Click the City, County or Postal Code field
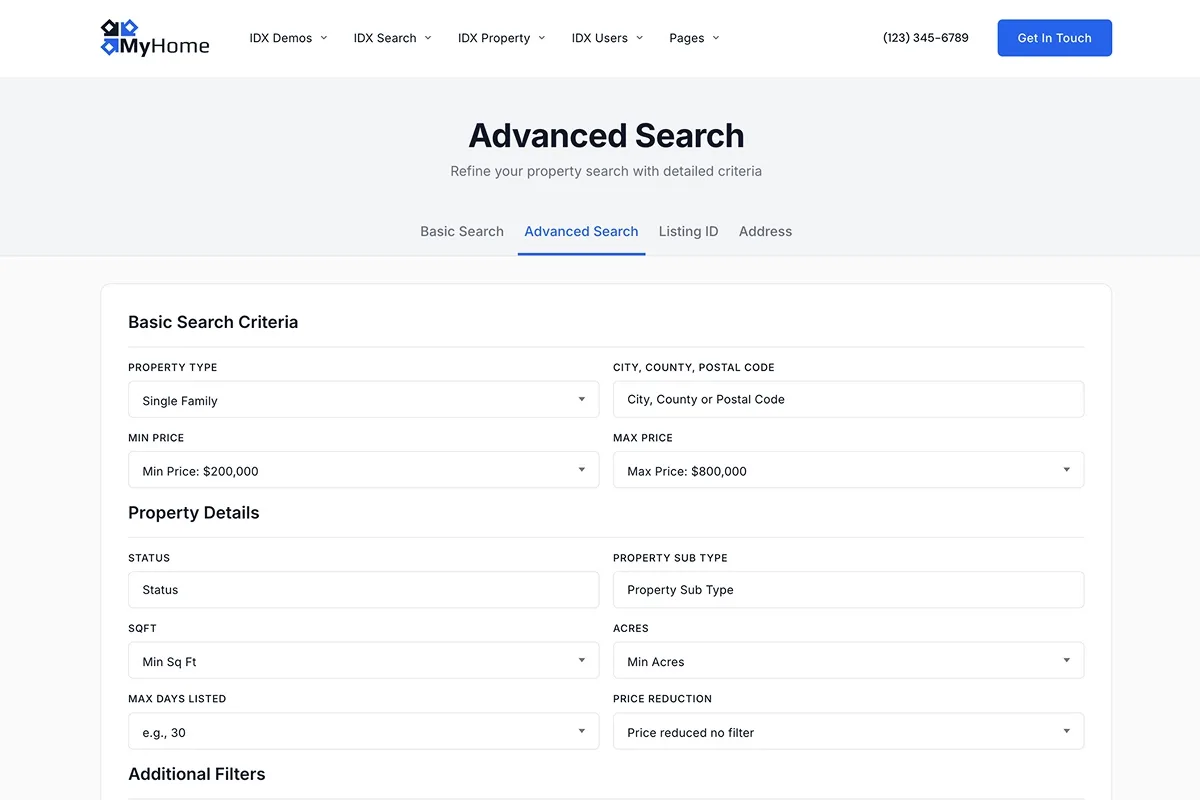Screen dimensions: 1200x800 click(848, 399)
